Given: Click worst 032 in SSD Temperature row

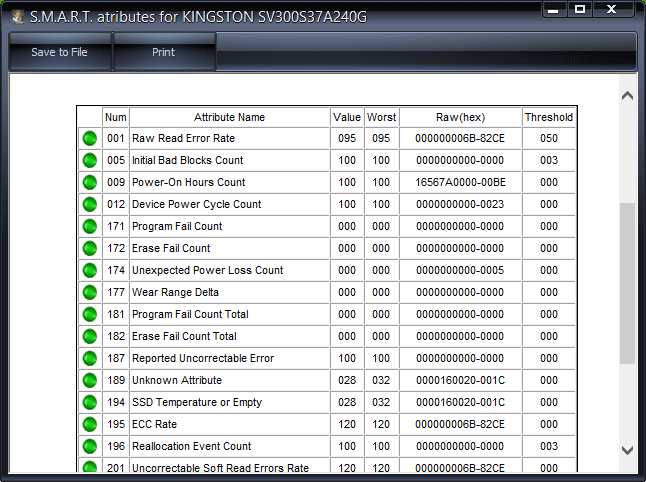Looking at the screenshot, I should tap(381, 402).
